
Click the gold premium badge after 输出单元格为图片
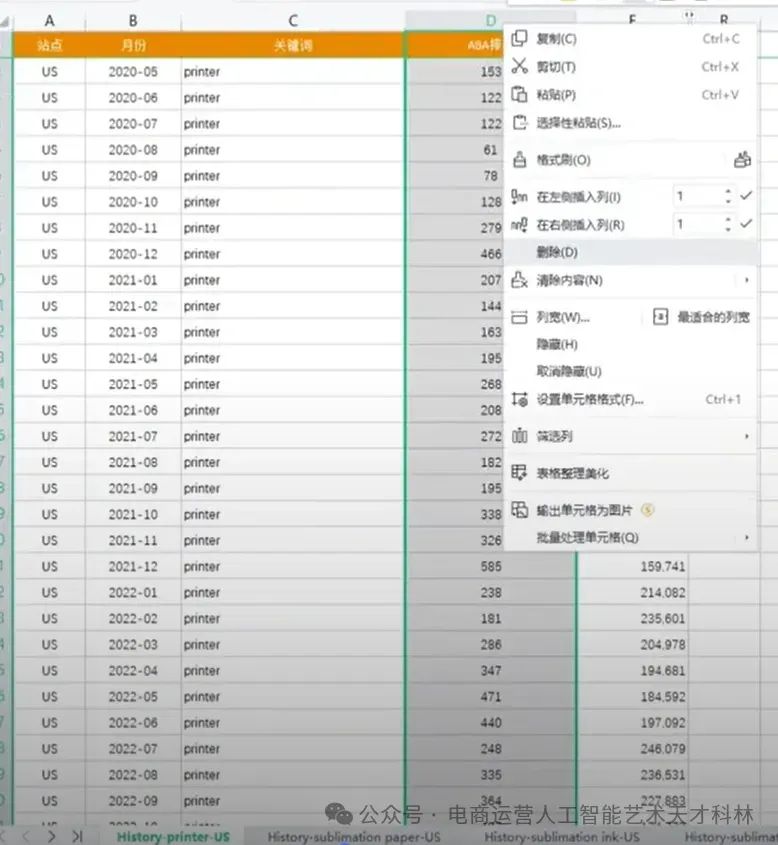648,509
